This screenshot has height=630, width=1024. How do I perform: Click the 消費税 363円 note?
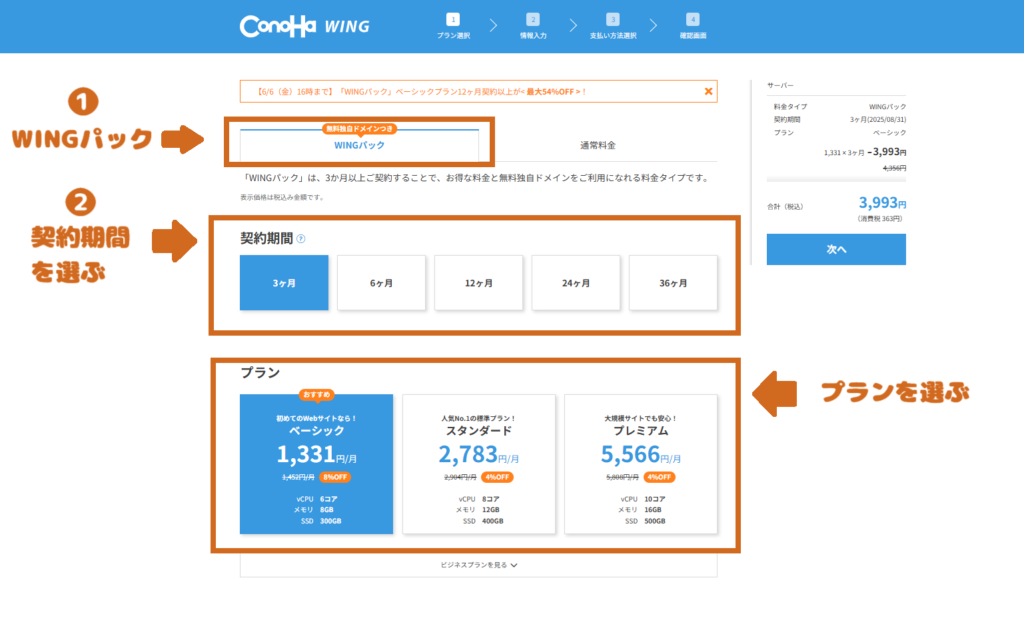(880, 219)
